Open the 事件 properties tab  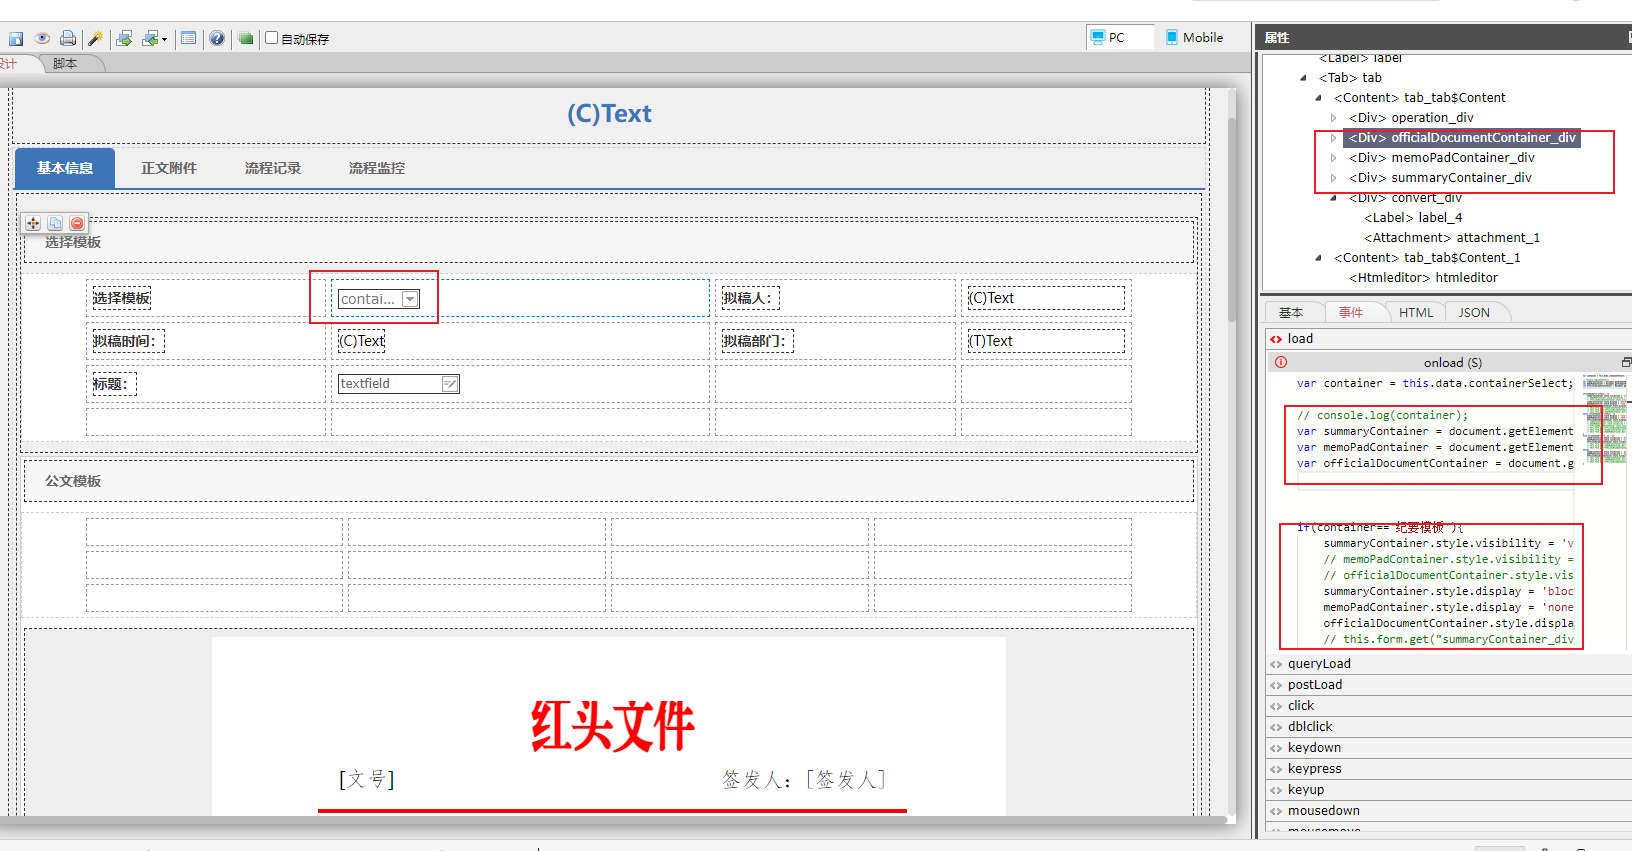tap(1351, 313)
